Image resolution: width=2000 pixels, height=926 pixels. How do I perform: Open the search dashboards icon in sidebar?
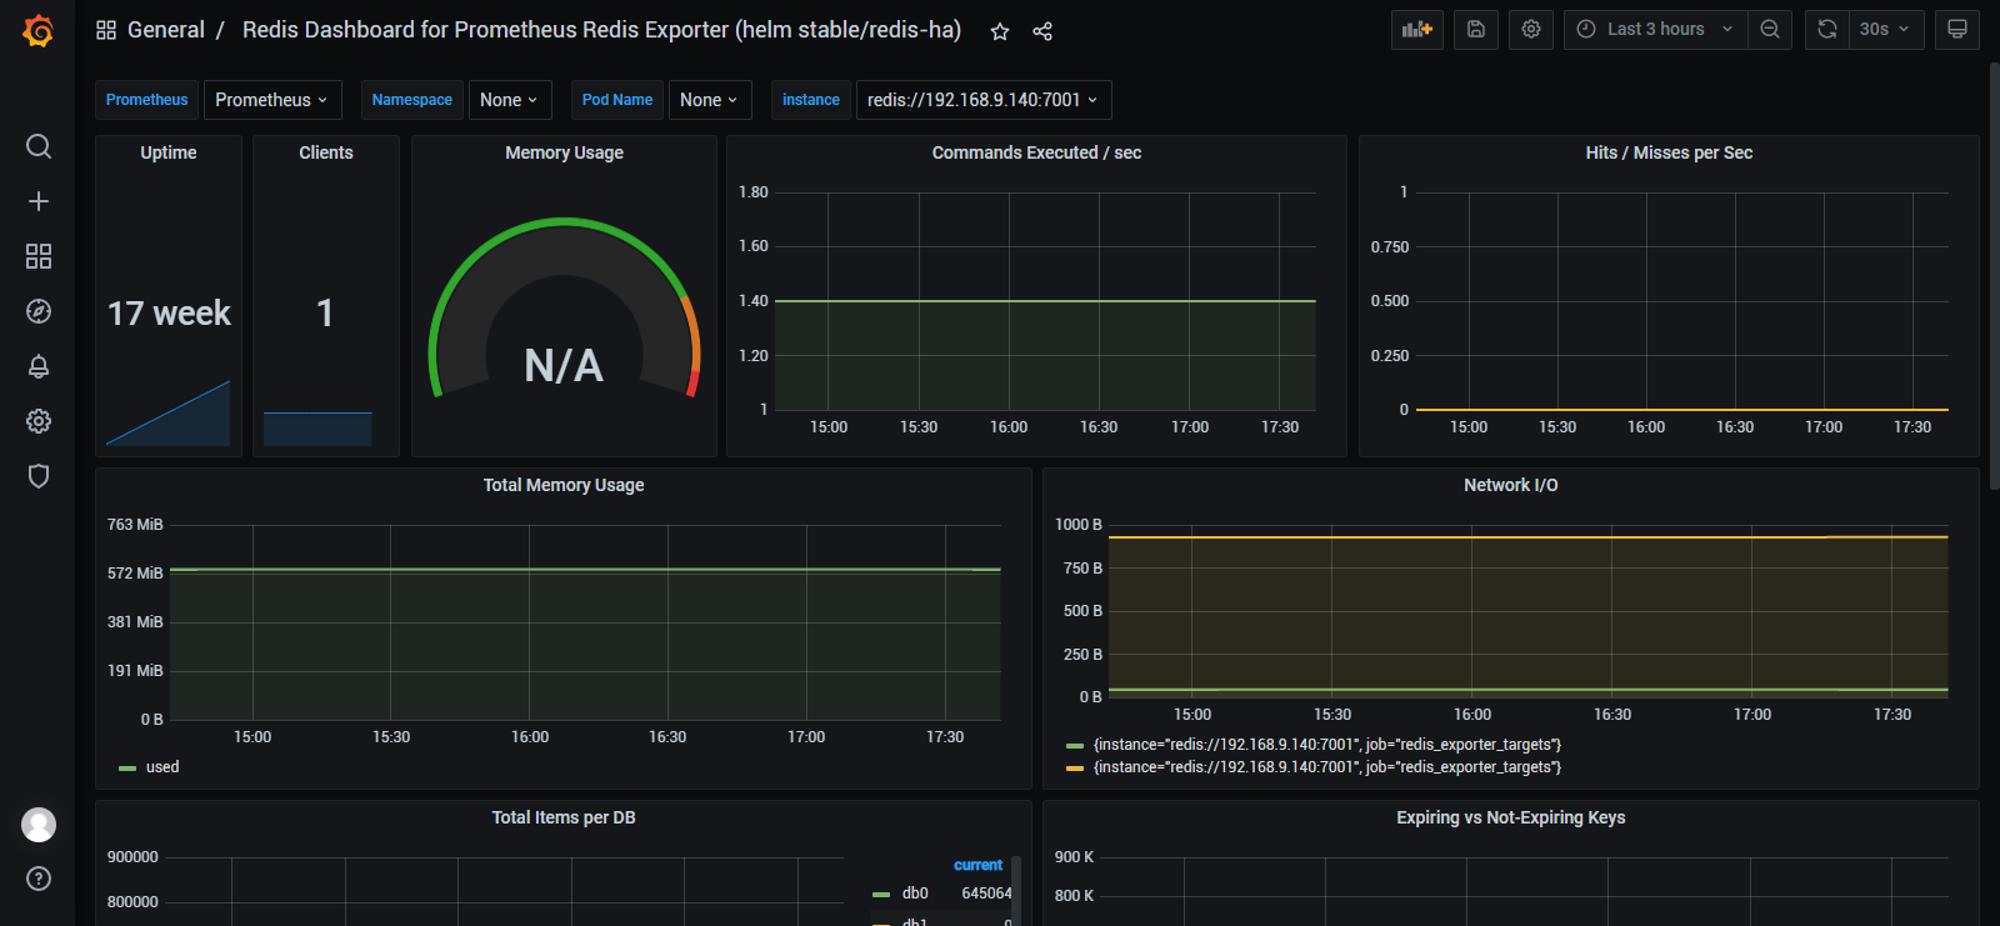click(x=38, y=147)
